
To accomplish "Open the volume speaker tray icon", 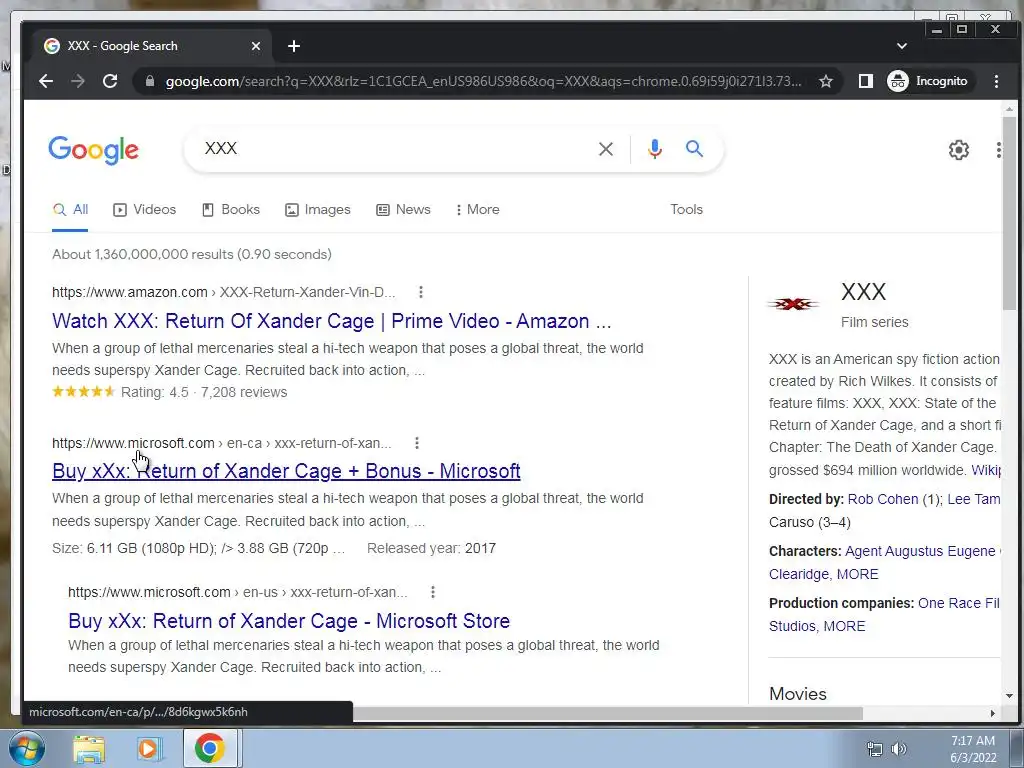I will [899, 749].
